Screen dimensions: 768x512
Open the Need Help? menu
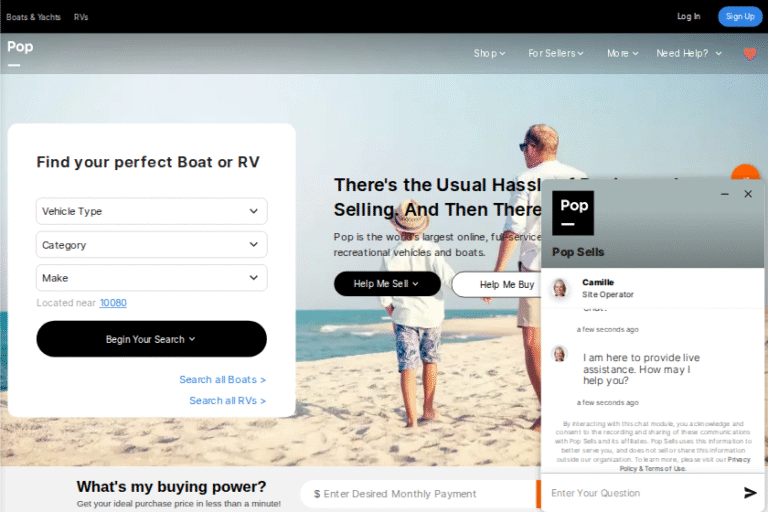688,54
